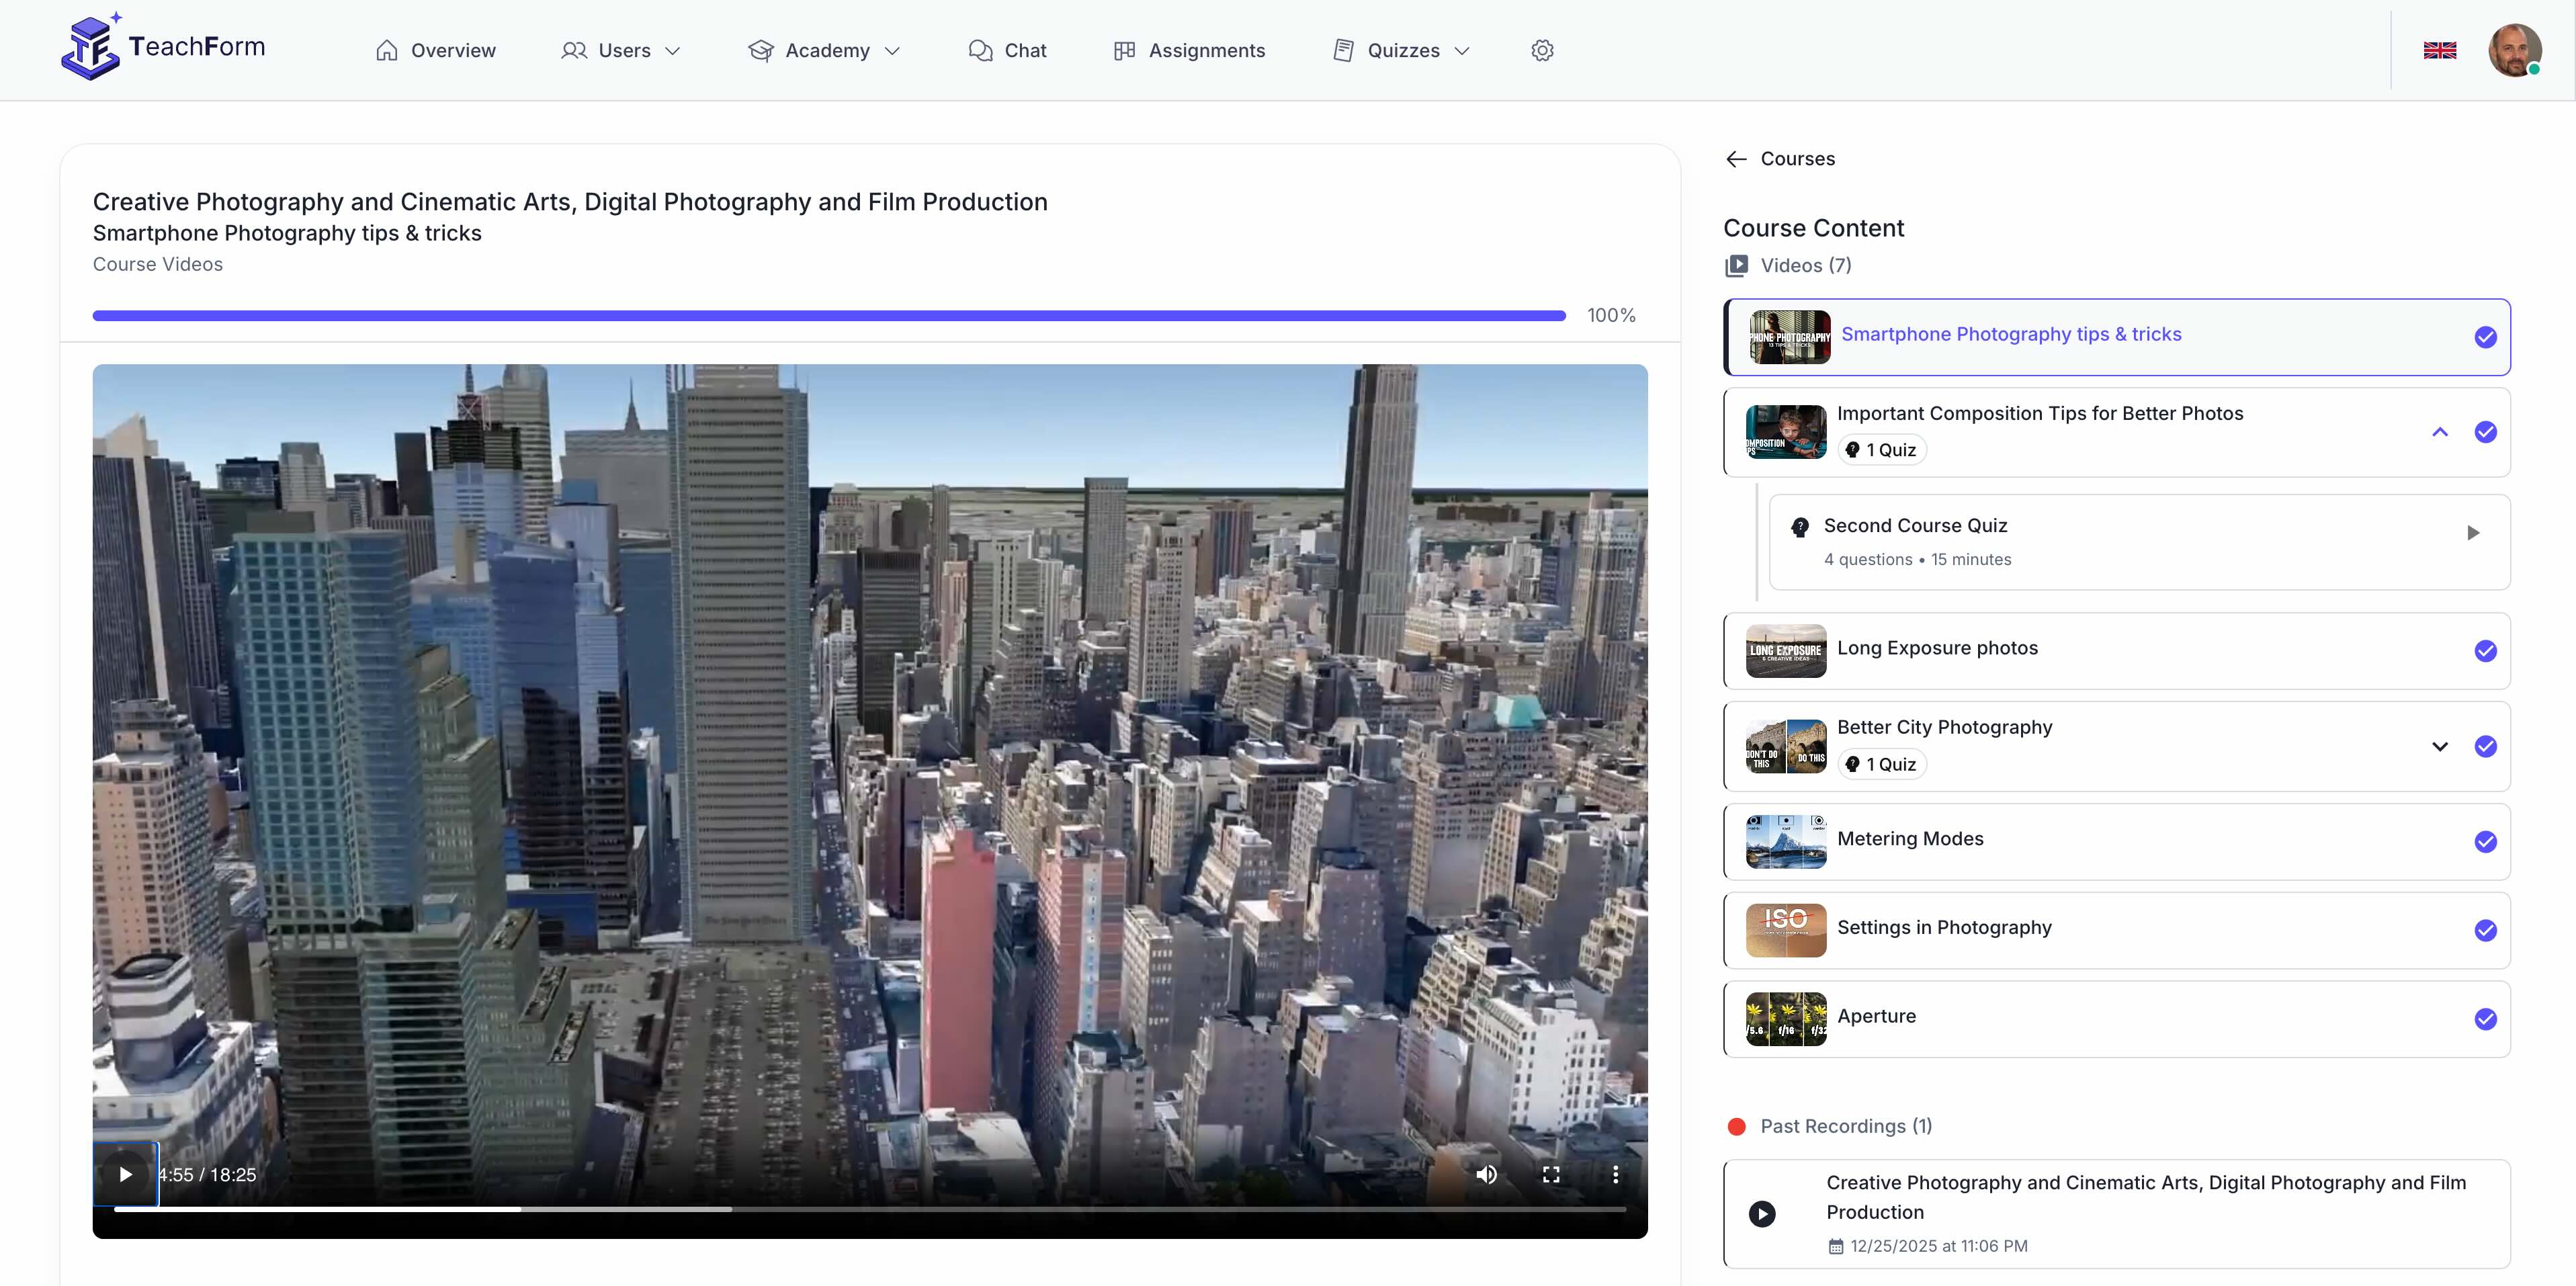The width and height of the screenshot is (2576, 1286).
Task: Open the Chat section
Action: pos(1007,50)
